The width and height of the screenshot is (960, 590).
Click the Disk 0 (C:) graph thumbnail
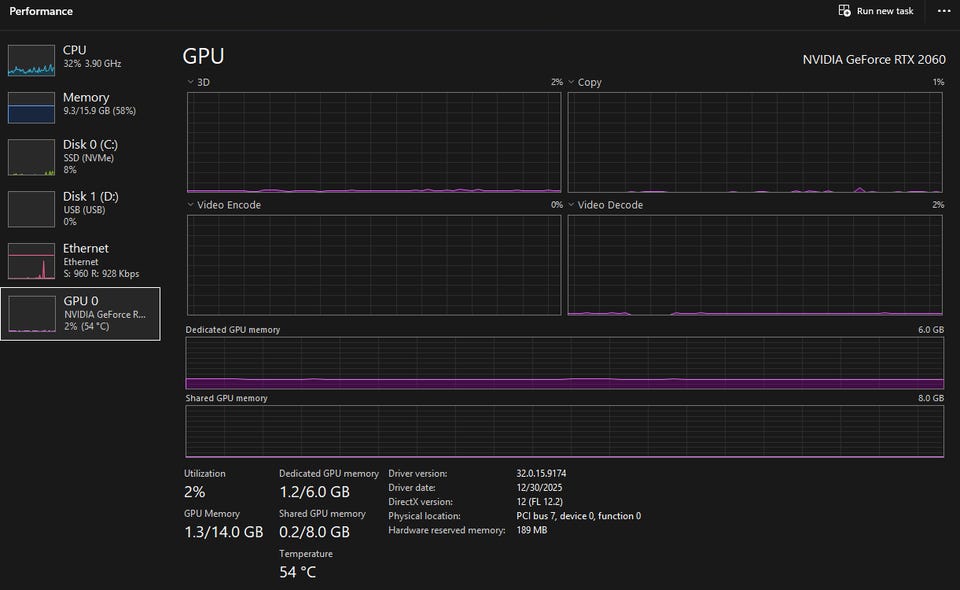(31, 157)
